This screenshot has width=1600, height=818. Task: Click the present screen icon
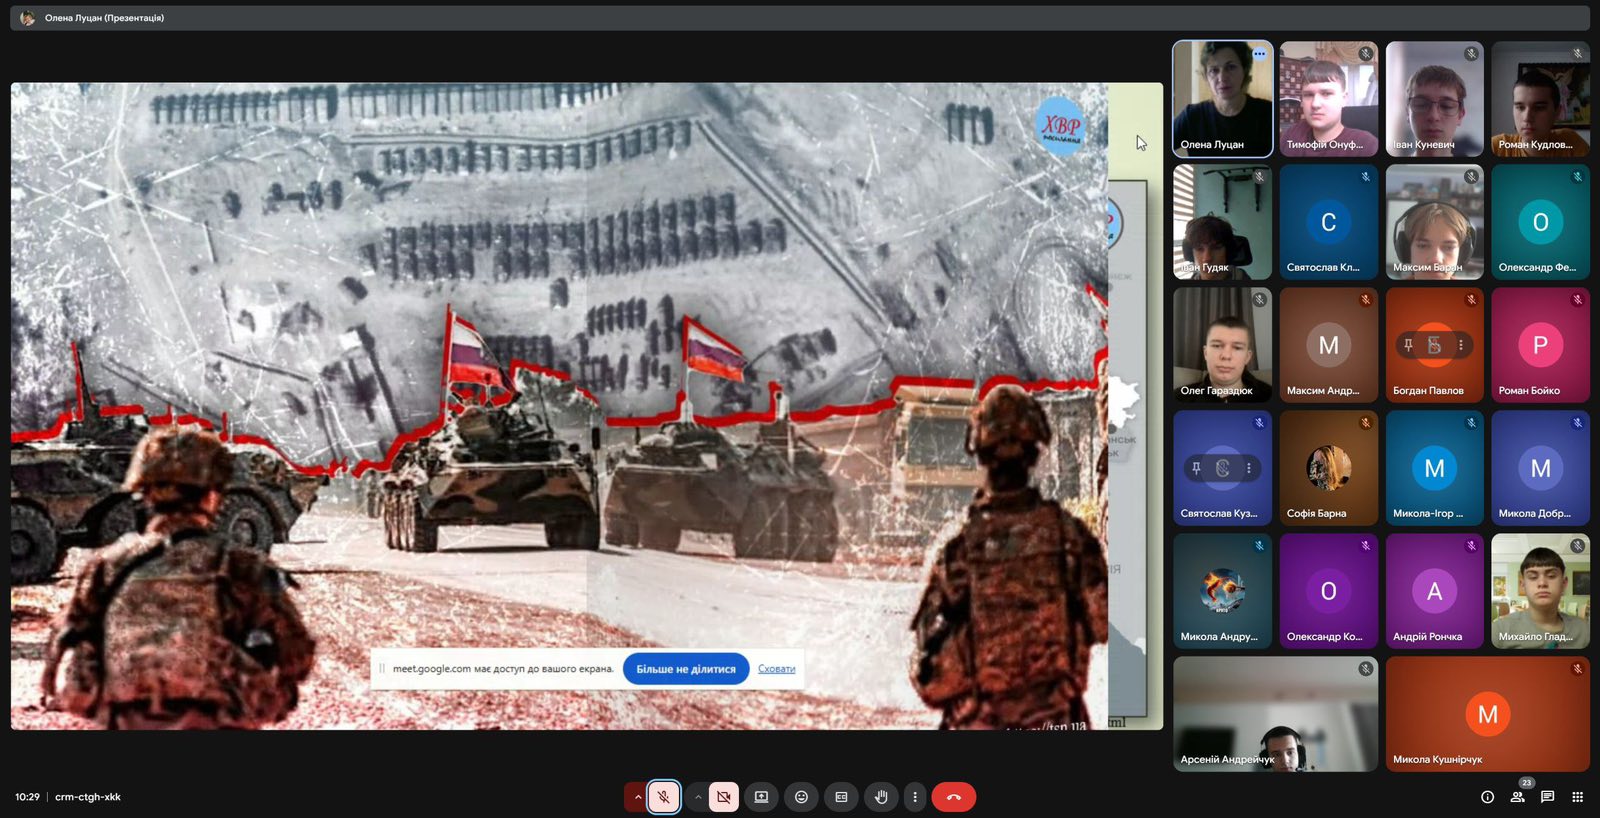click(x=761, y=797)
